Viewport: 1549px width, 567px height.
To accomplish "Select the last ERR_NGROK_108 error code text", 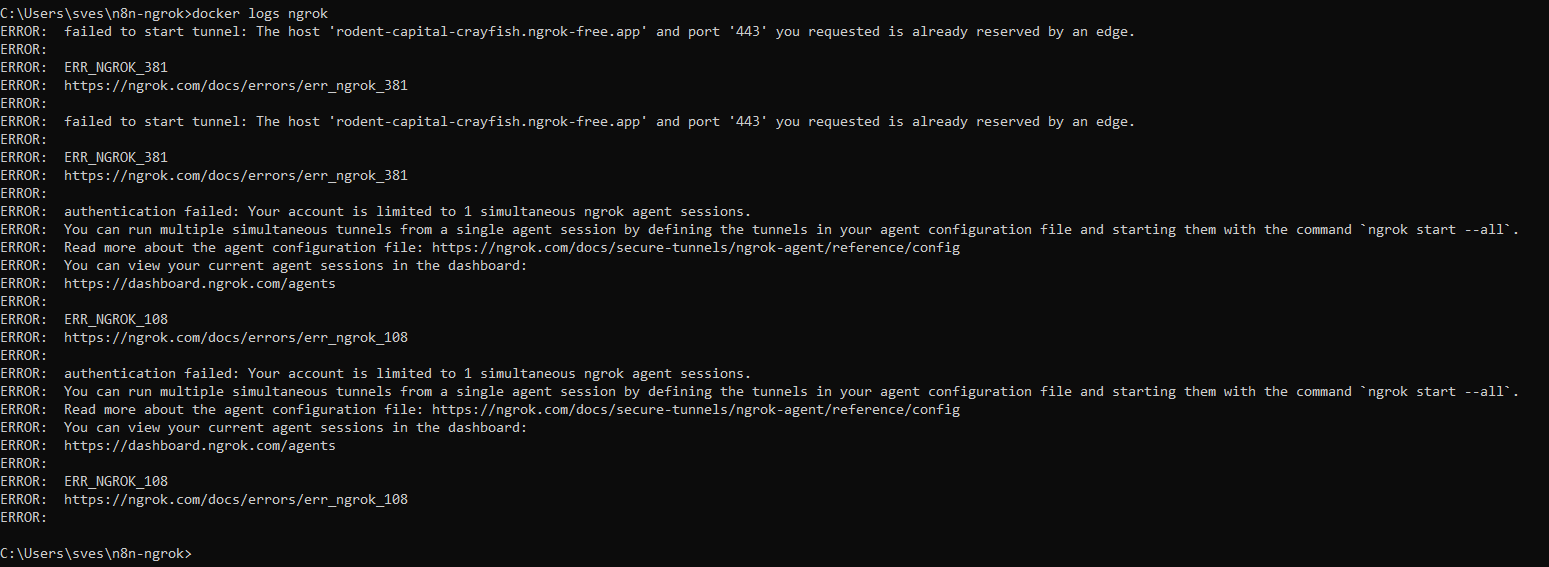I will (x=116, y=481).
